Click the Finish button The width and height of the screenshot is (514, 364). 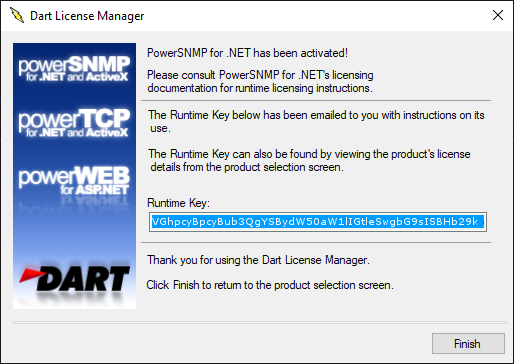point(468,343)
